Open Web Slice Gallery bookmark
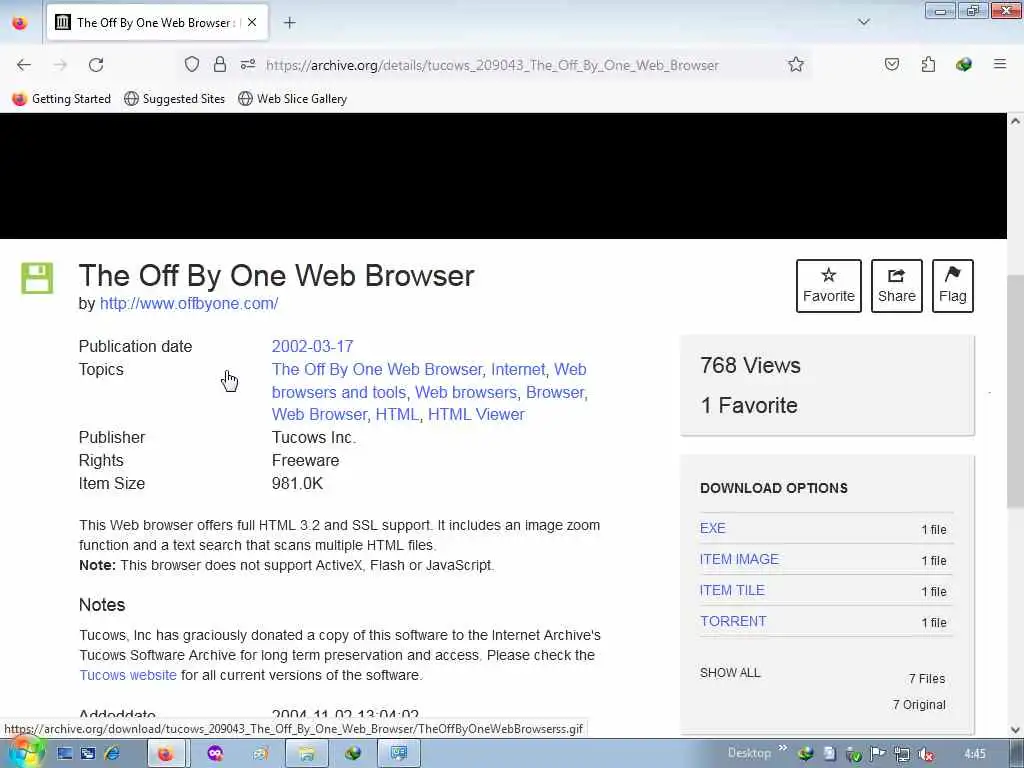 (293, 99)
